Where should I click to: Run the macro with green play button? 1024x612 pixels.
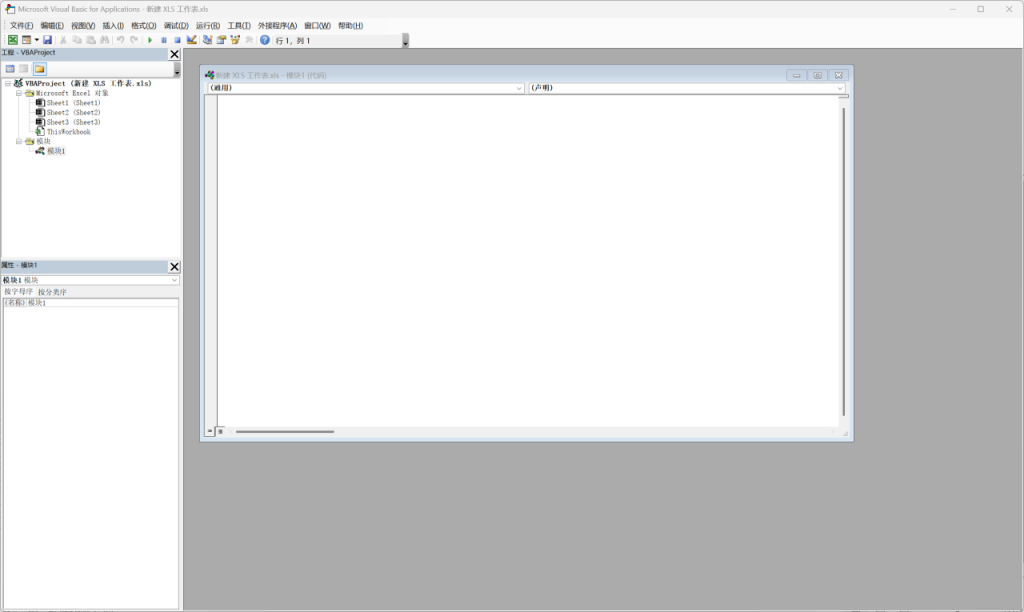(x=150, y=40)
